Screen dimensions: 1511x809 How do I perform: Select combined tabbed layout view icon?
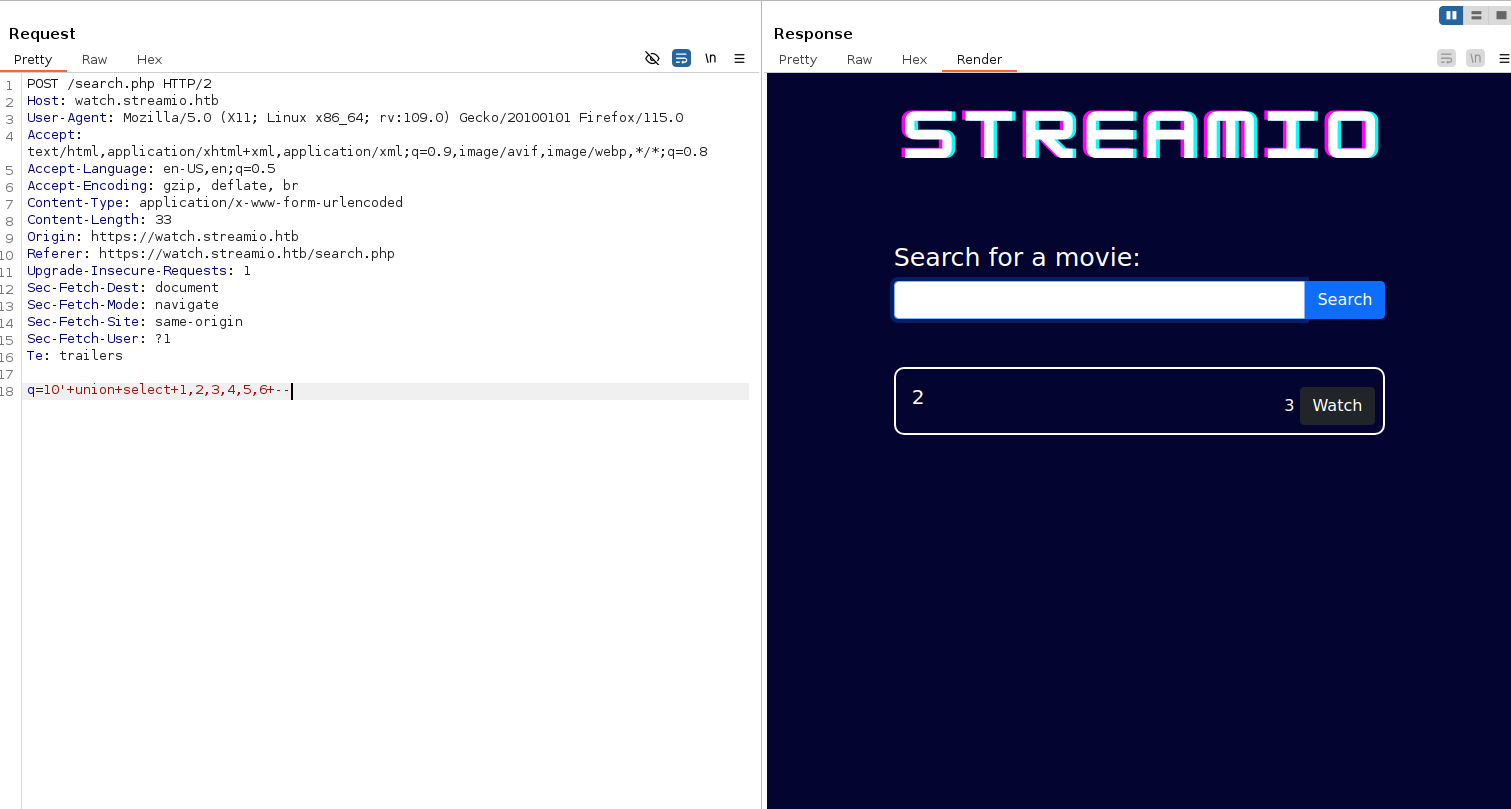(1500, 15)
